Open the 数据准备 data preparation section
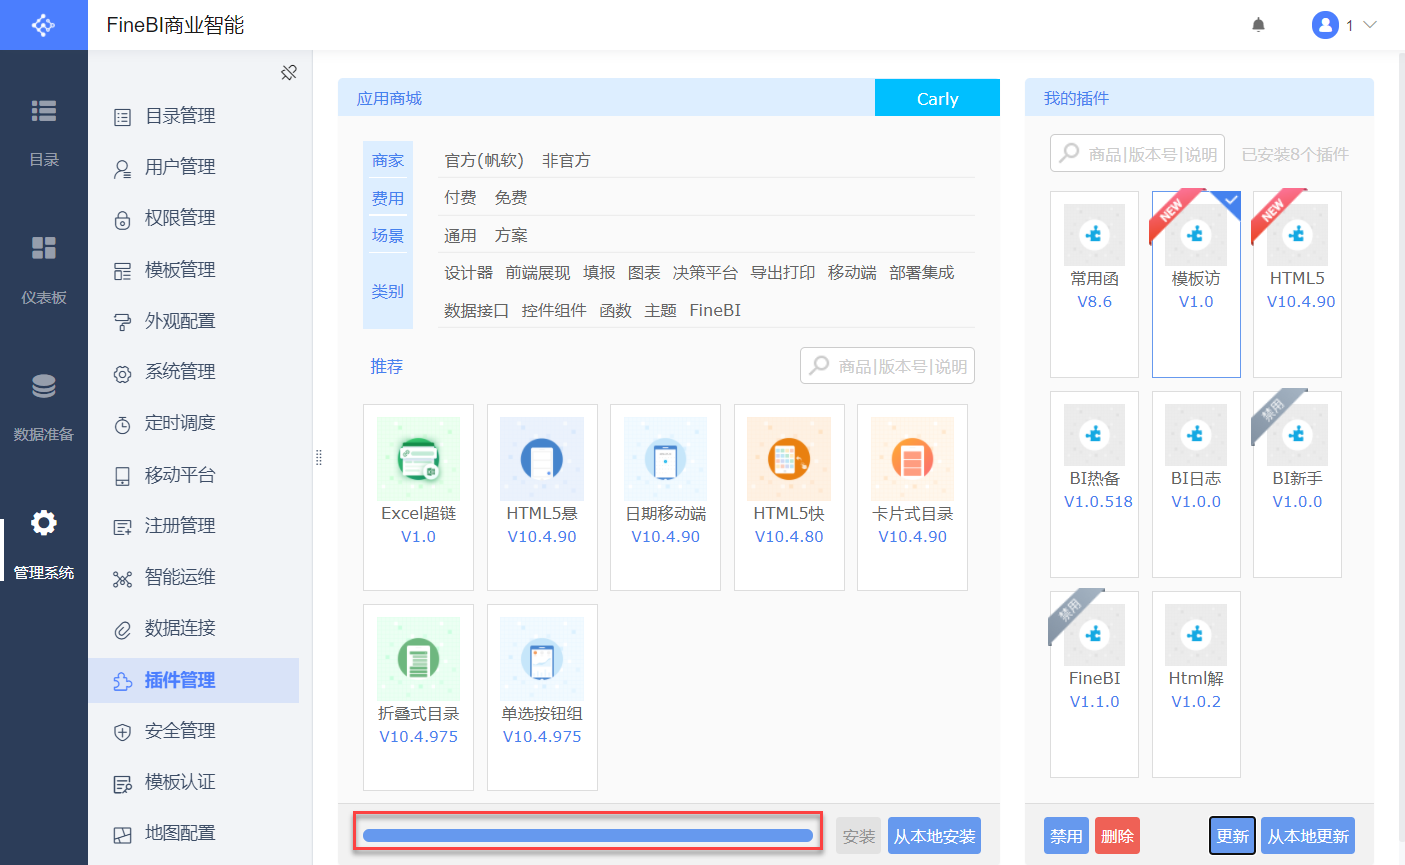The image size is (1405, 865). 44,407
